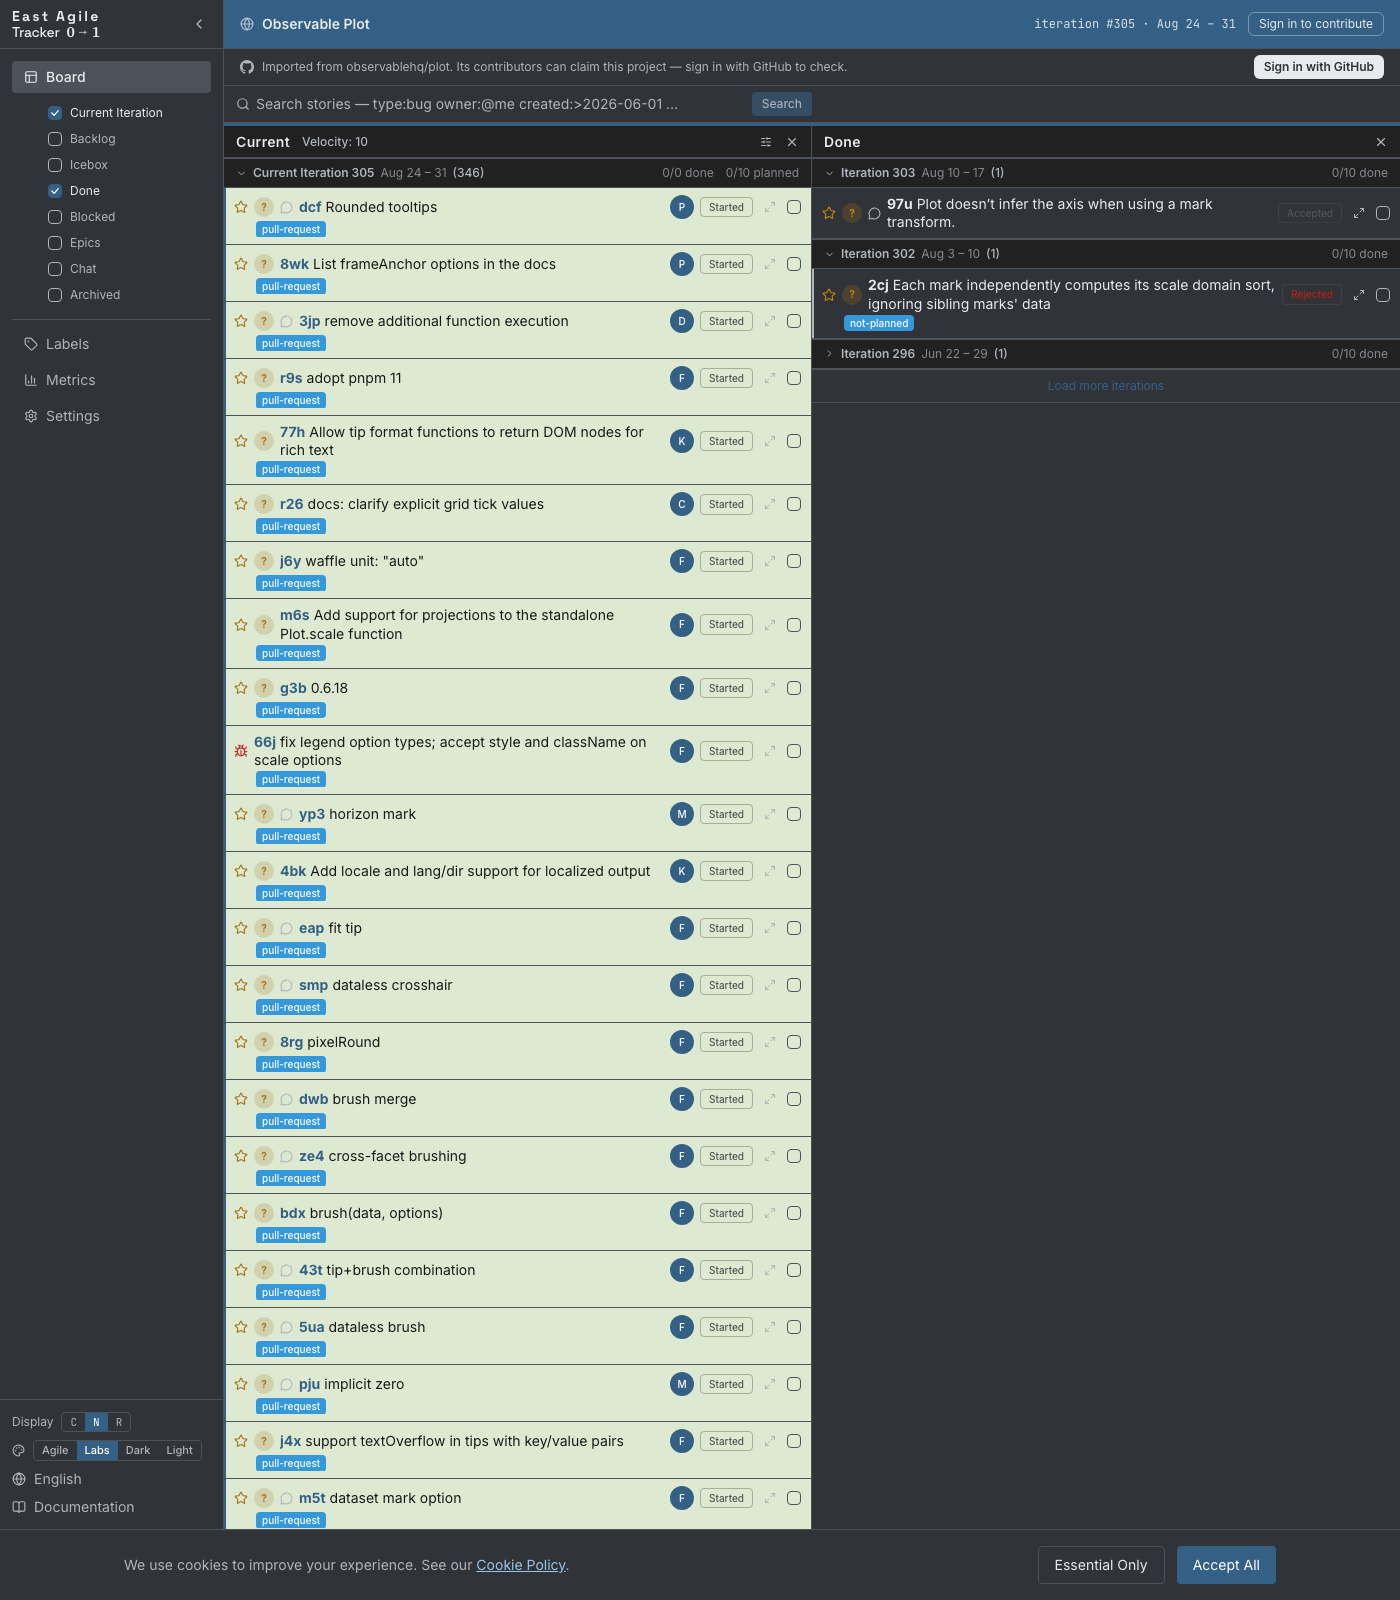This screenshot has height=1600, width=1400.
Task: Expand Iteration 296 in Done
Action: click(x=829, y=354)
